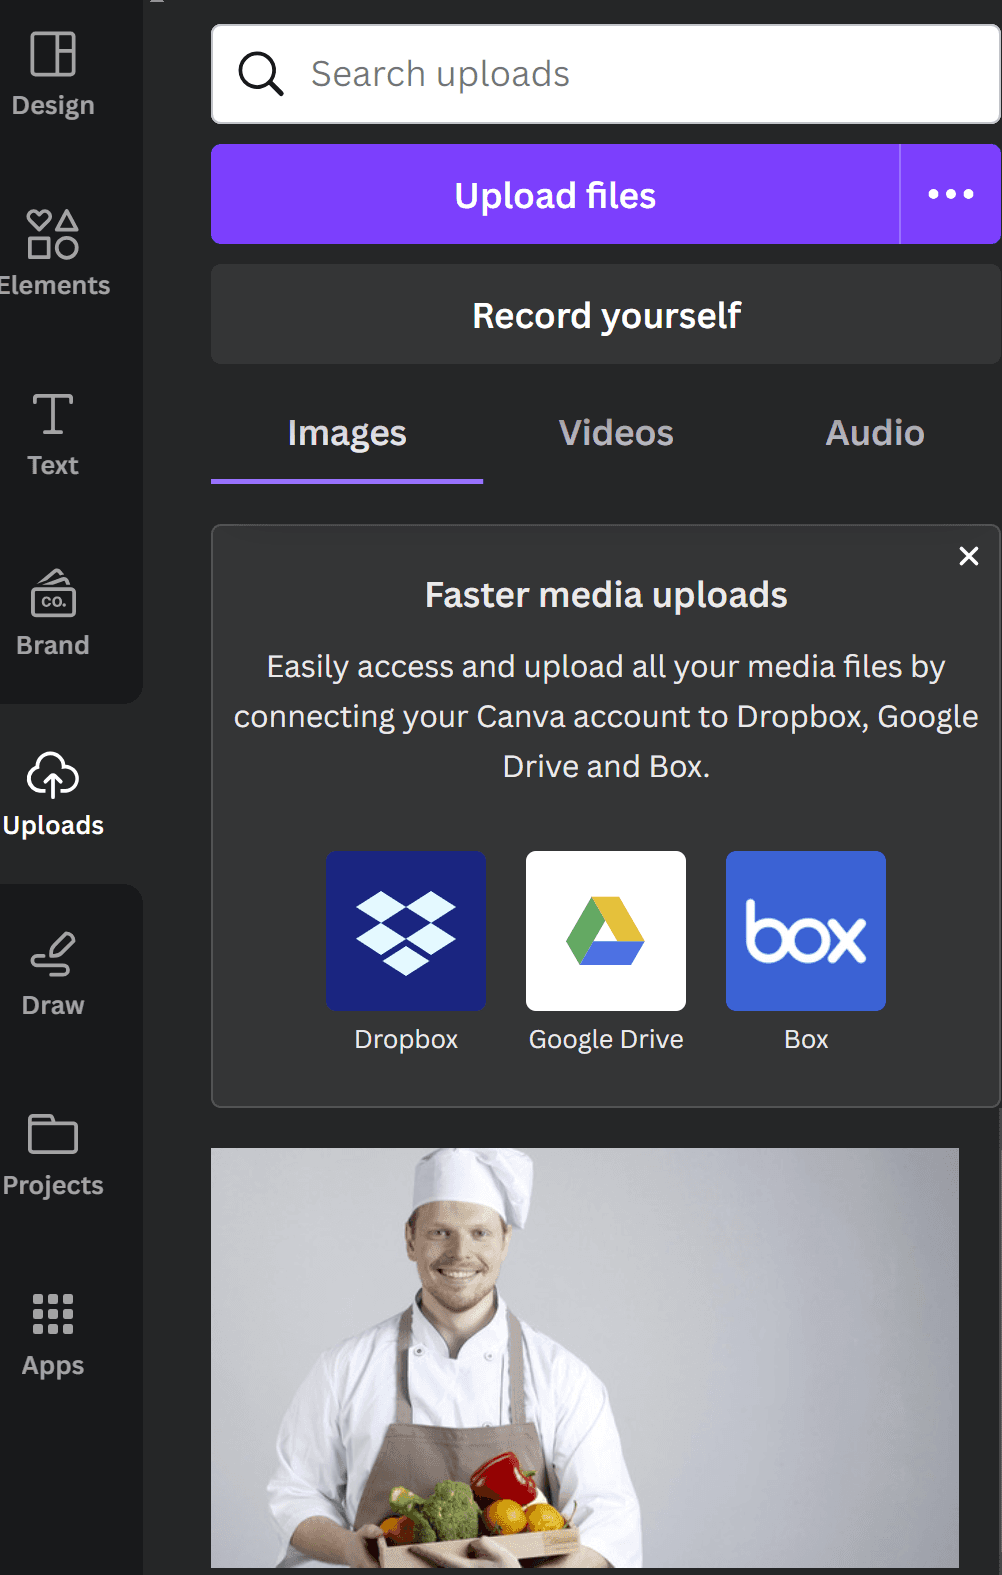Open the Elements panel
This screenshot has width=1002, height=1575.
coord(53,252)
